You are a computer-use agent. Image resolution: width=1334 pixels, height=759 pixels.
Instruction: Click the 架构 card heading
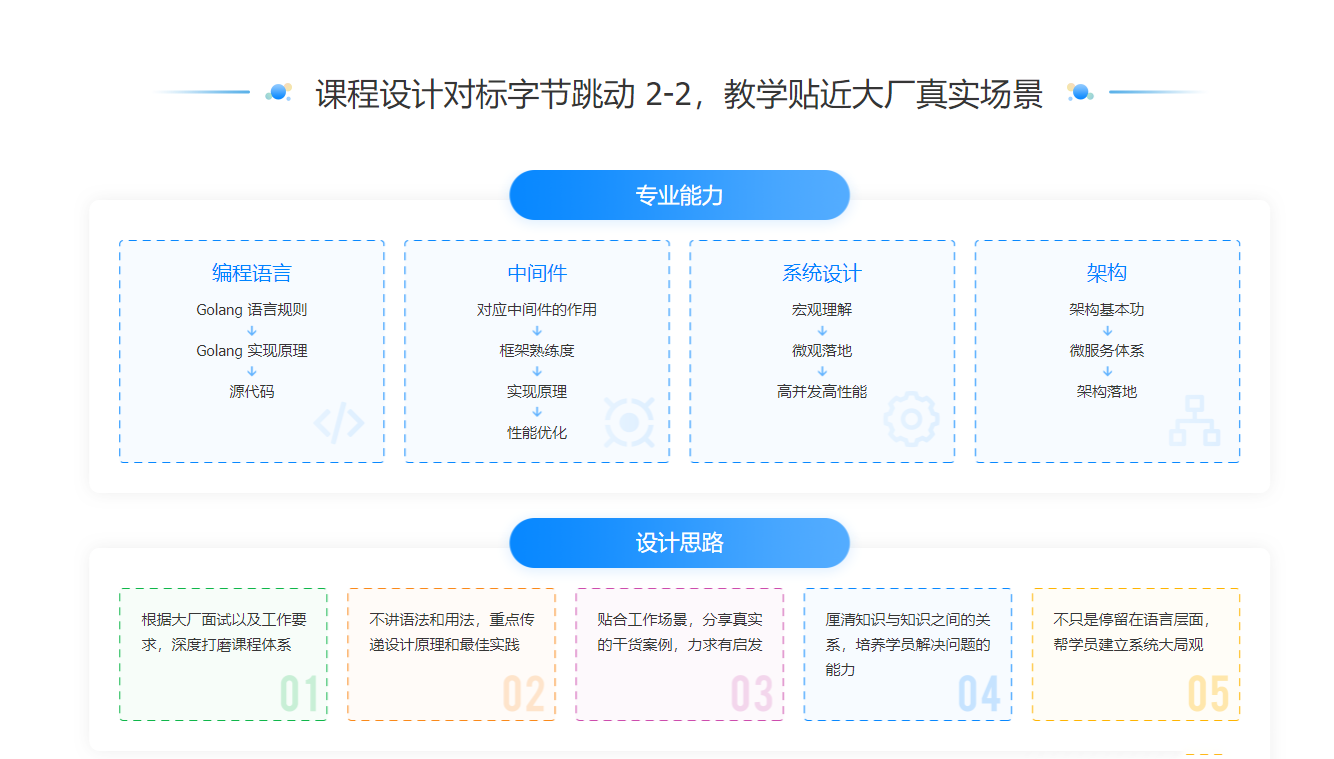[x=1107, y=273]
